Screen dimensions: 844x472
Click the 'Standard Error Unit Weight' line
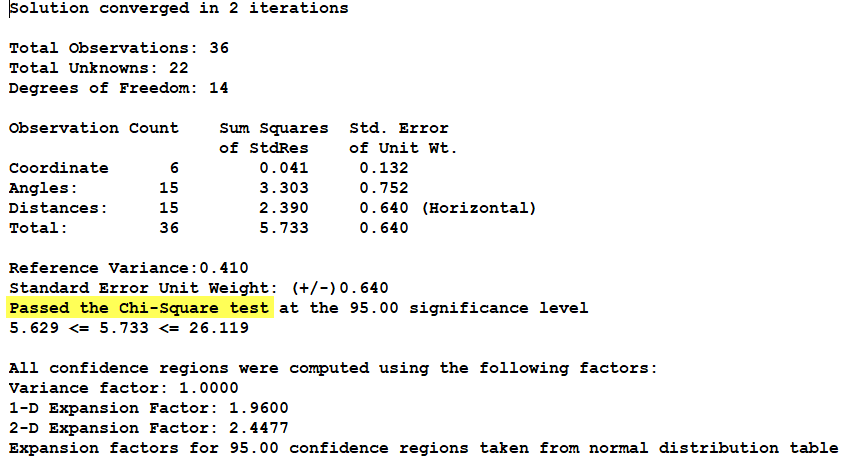[199, 288]
